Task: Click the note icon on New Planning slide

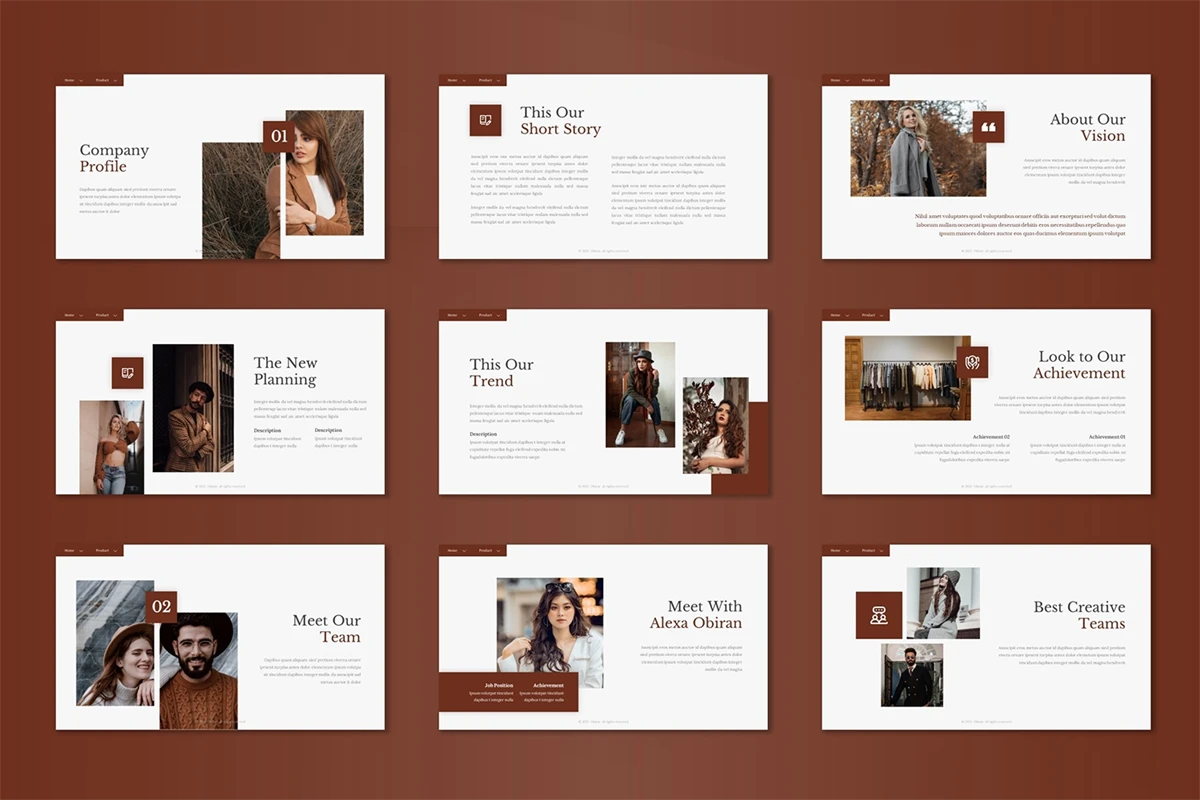Action: 127,373
